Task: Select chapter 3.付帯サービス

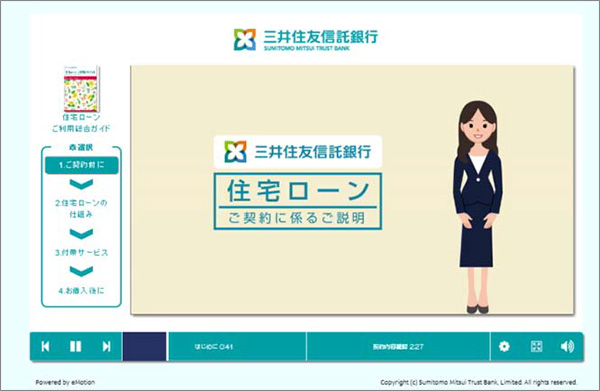Action: pyautogui.click(x=82, y=253)
